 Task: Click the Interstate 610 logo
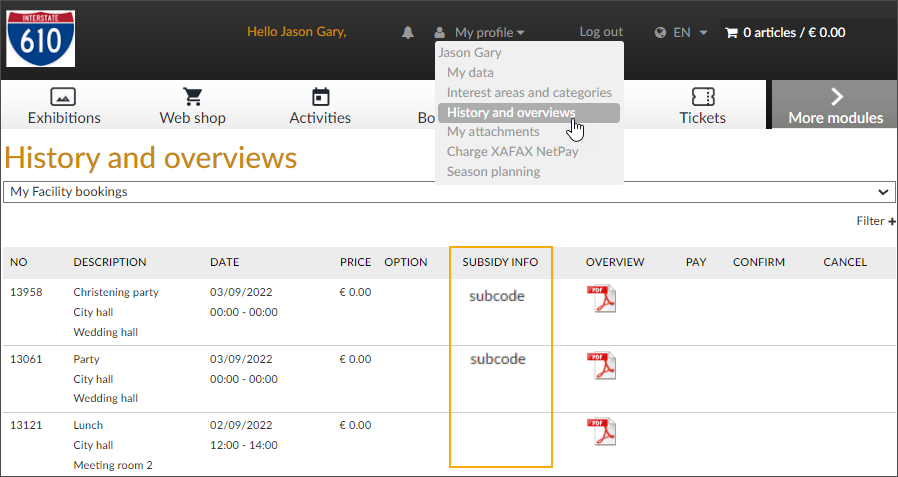click(x=41, y=38)
